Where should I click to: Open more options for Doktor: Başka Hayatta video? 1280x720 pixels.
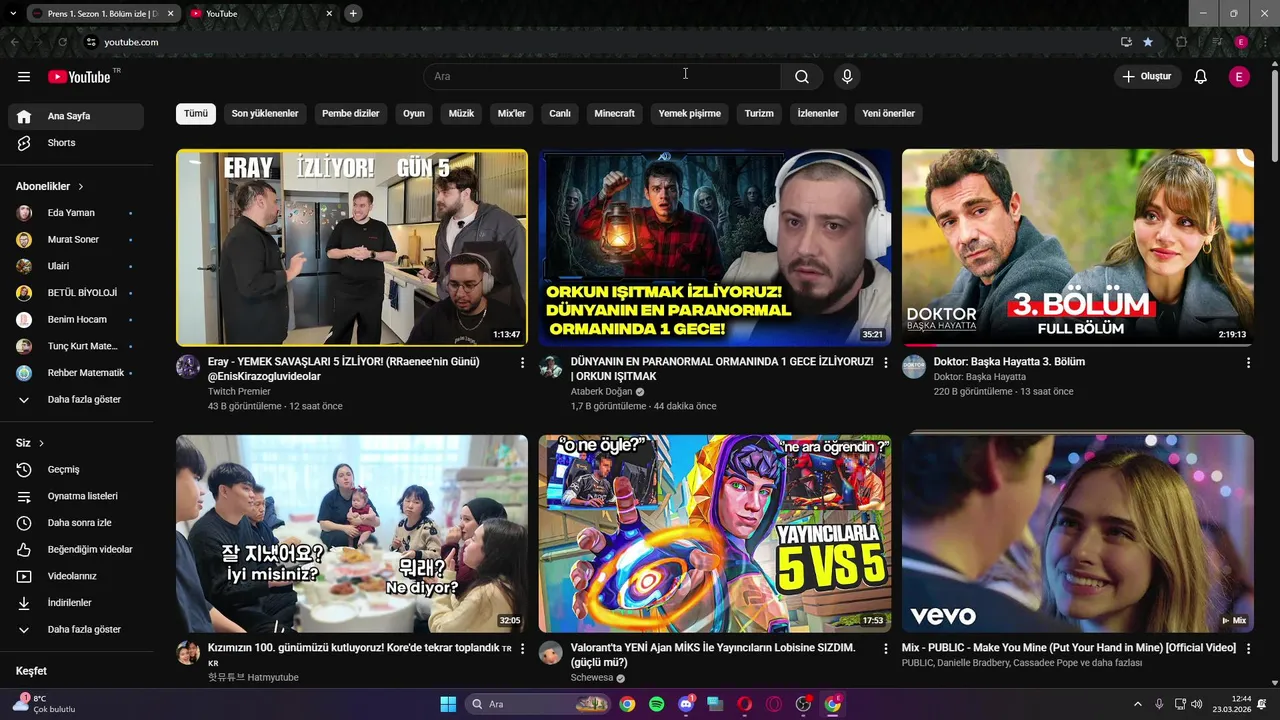tap(1248, 363)
